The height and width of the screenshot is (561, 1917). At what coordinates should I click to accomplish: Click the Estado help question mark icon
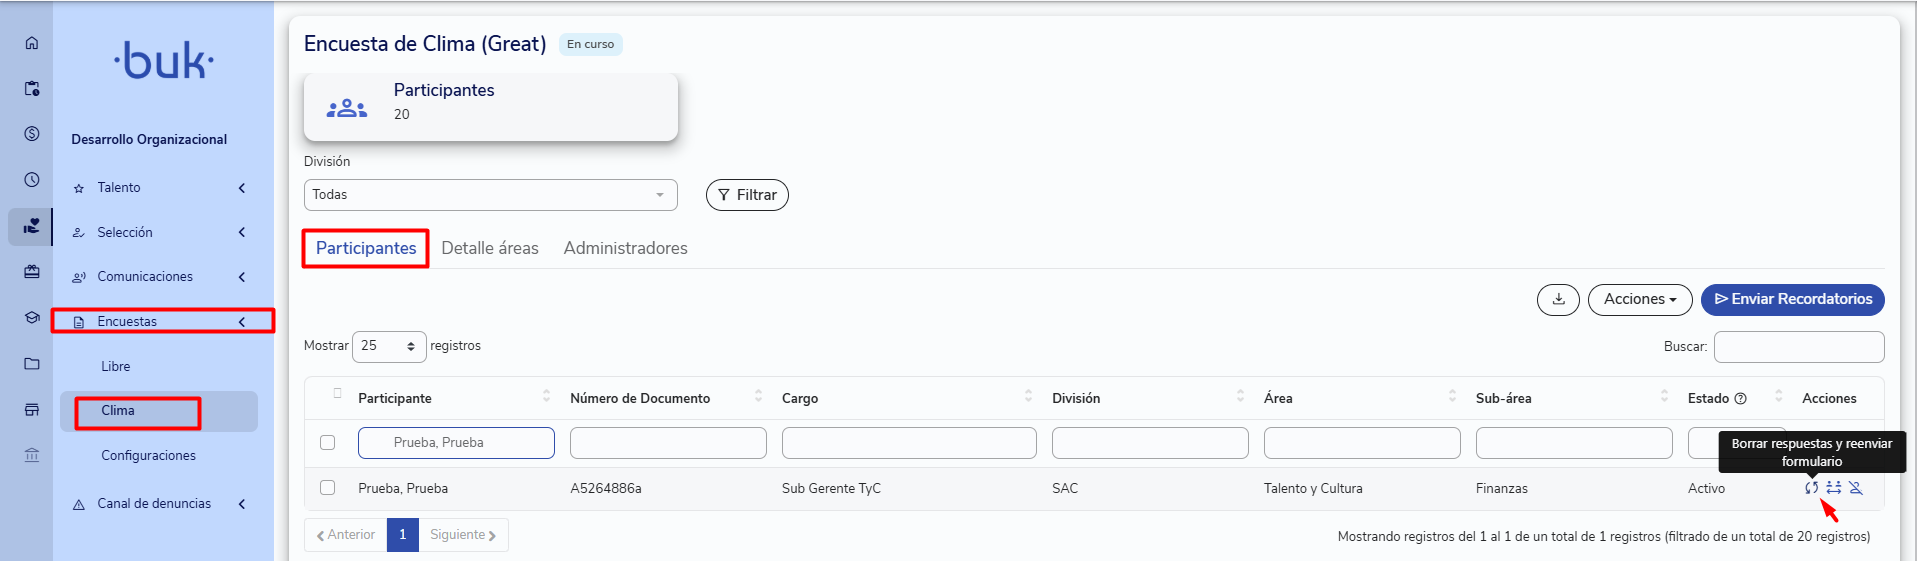(1740, 398)
